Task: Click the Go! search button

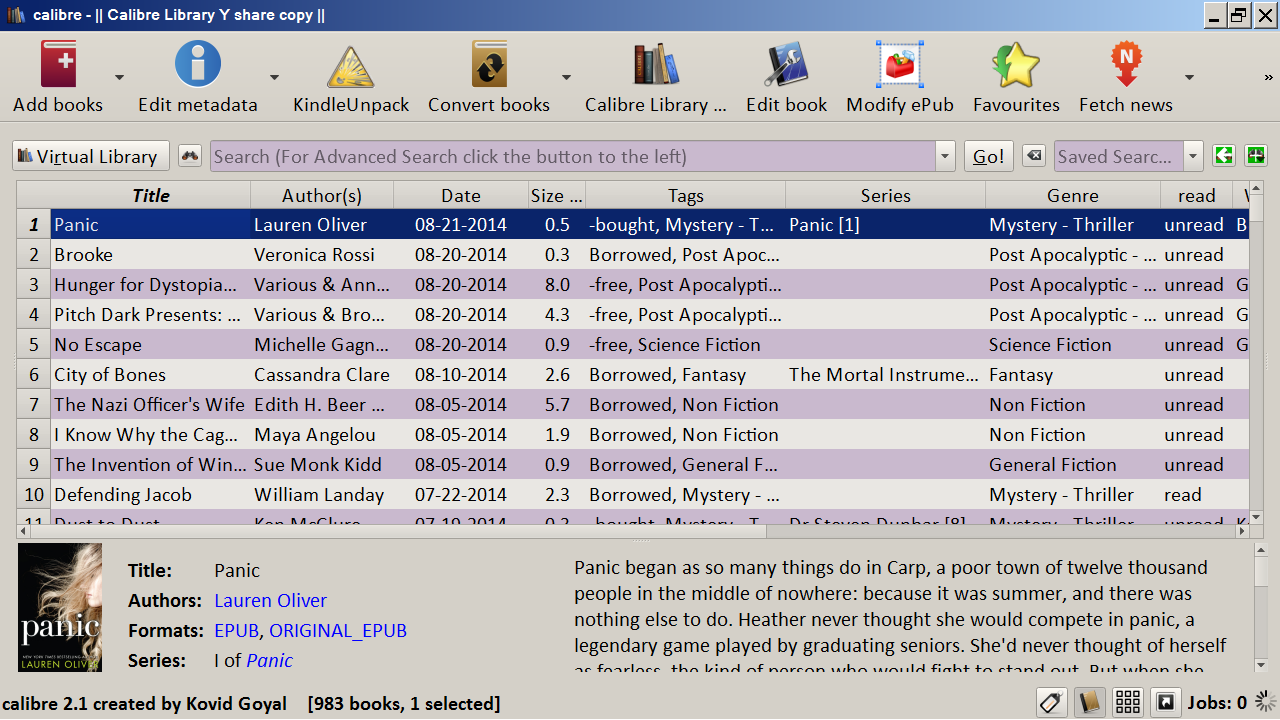Action: 989,156
